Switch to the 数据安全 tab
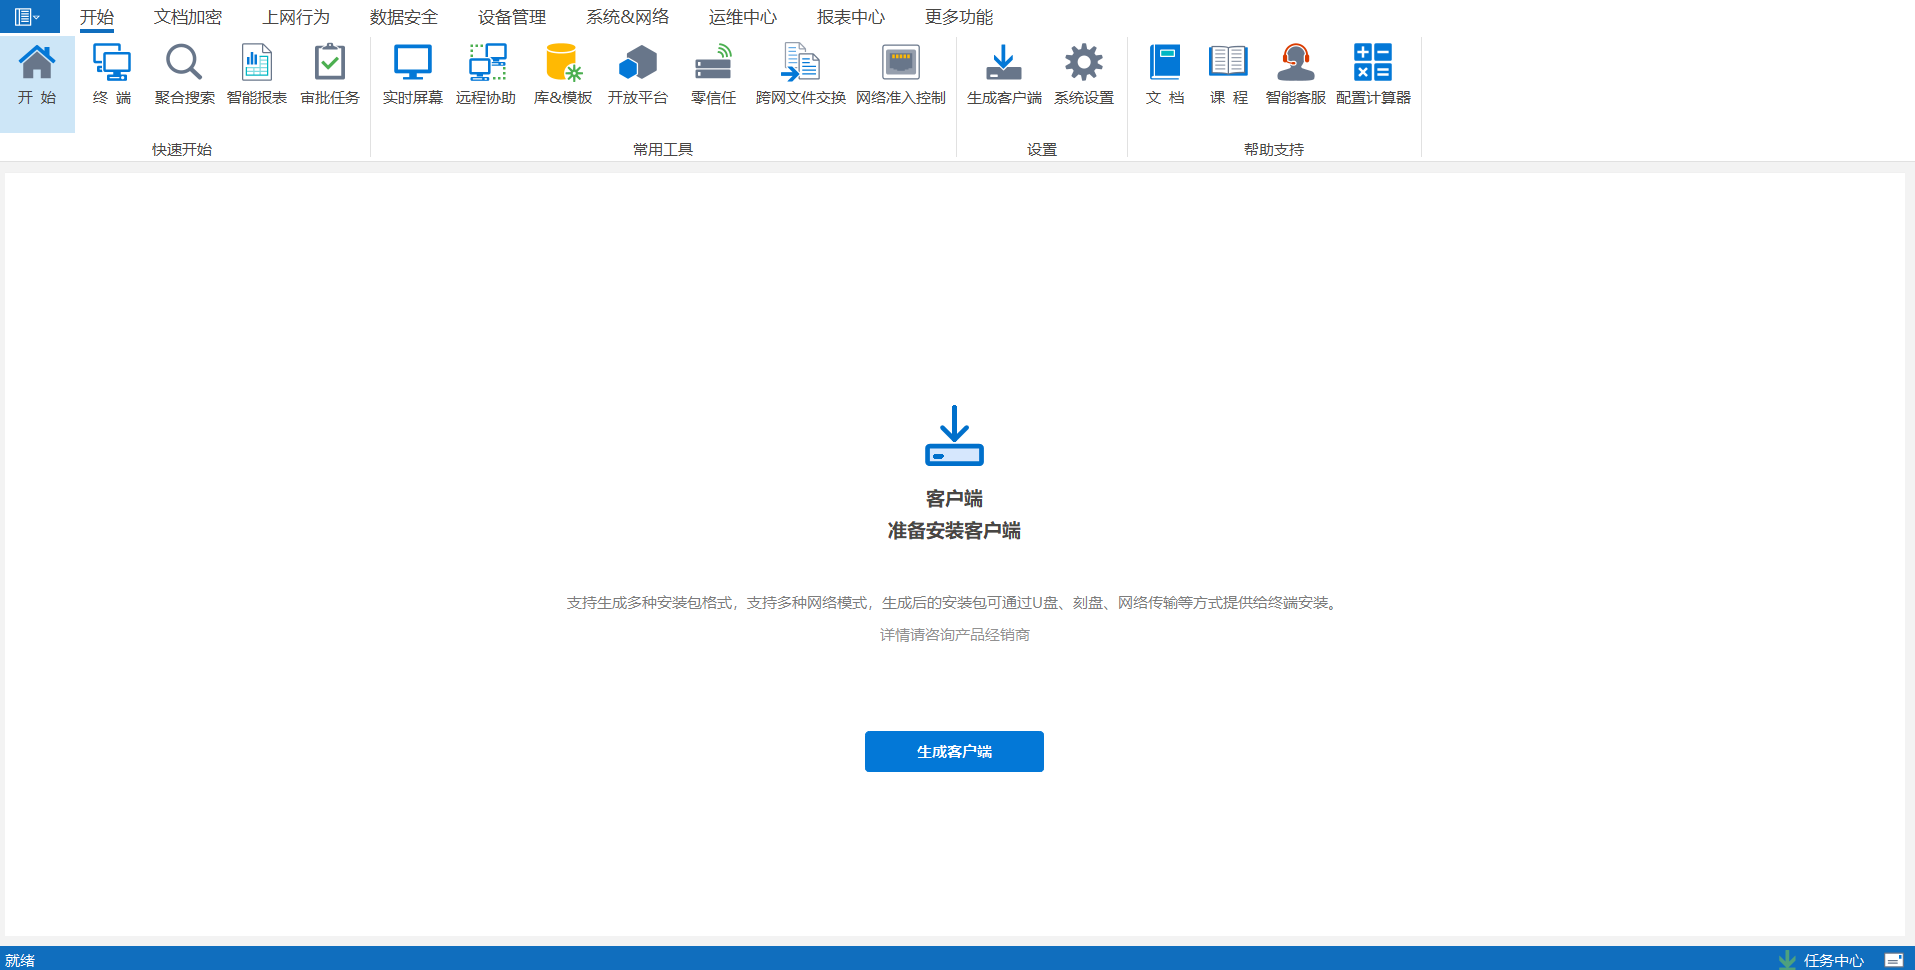Screen dimensions: 1915x970 point(404,17)
